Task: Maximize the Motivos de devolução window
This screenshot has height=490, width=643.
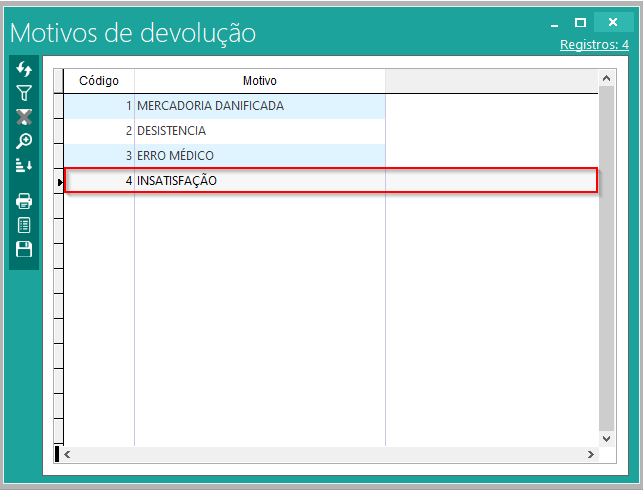Action: 580,22
